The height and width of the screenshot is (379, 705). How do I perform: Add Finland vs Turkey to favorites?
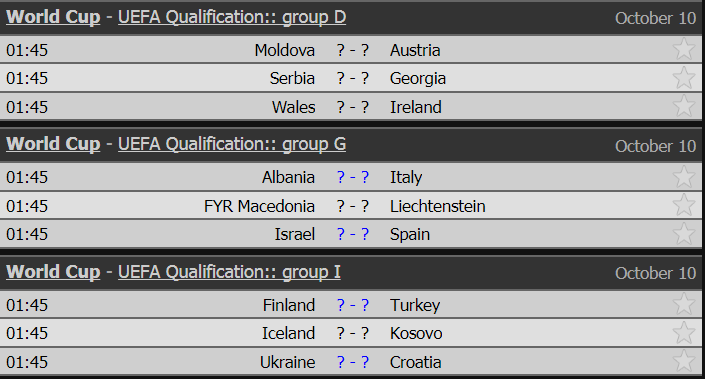coord(684,303)
